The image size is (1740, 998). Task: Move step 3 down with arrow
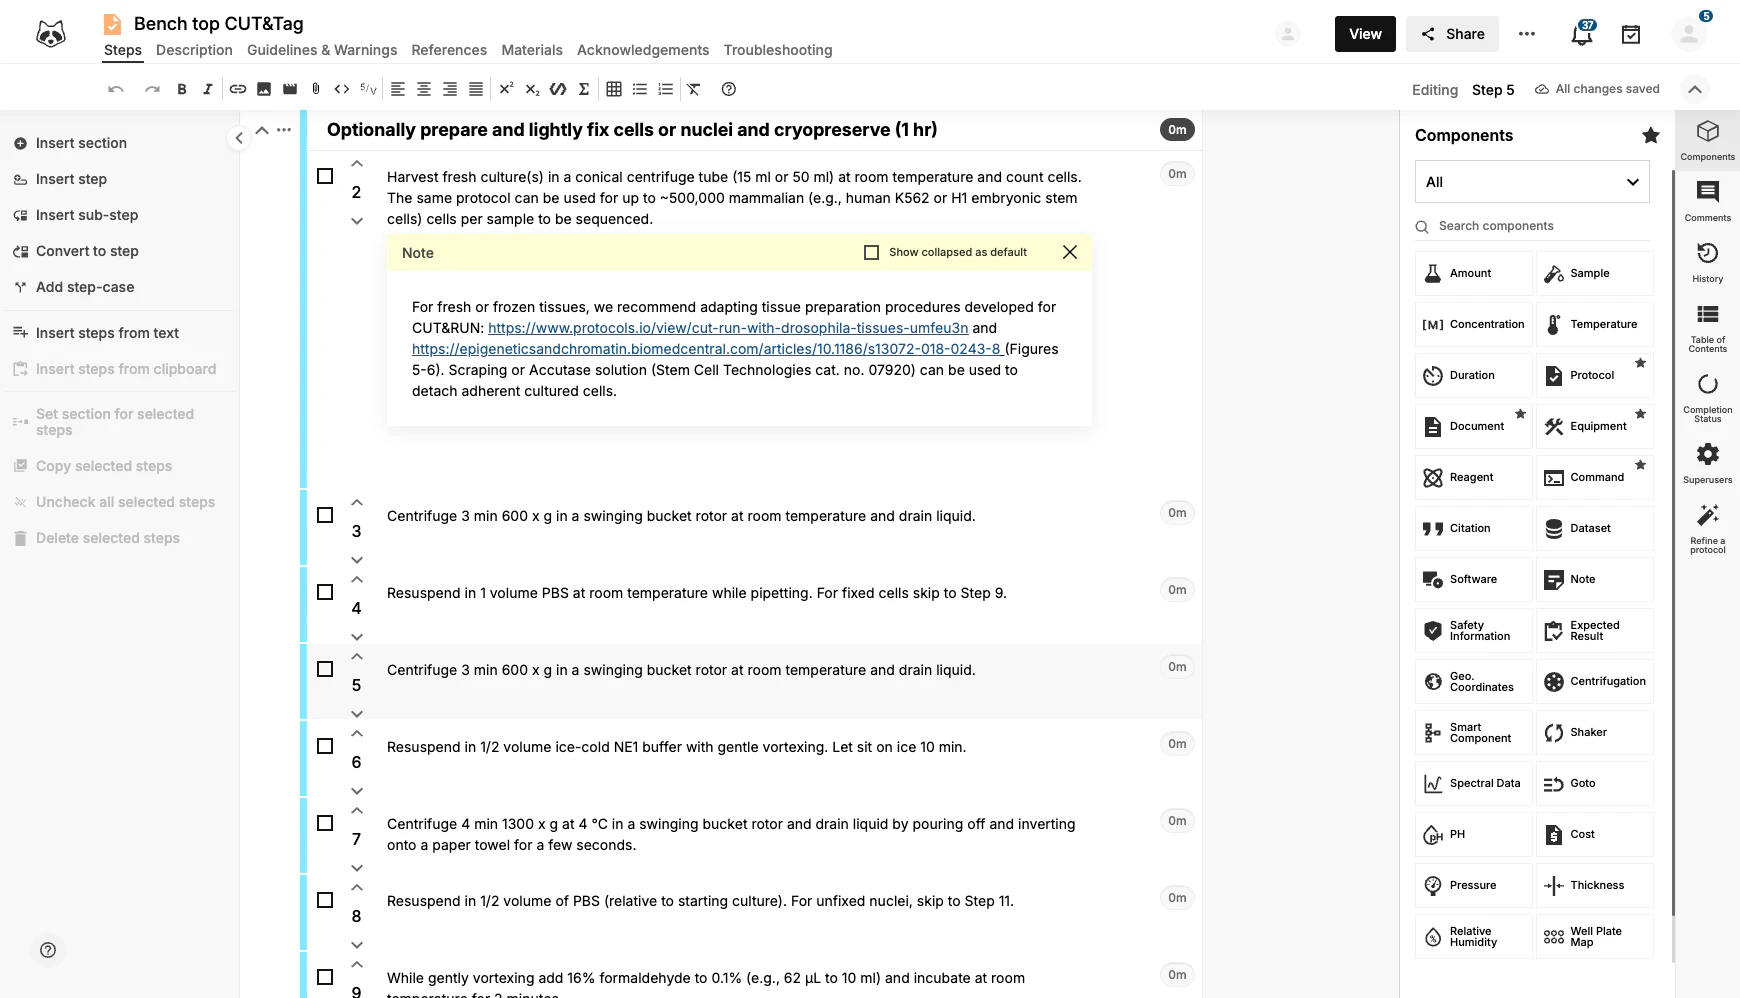point(357,560)
